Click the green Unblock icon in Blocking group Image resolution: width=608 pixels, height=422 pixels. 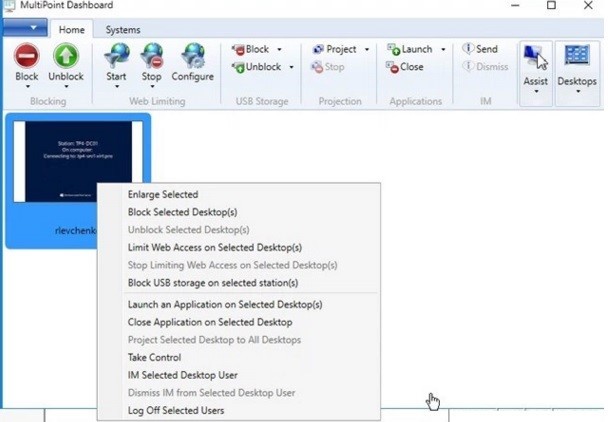tap(66, 55)
